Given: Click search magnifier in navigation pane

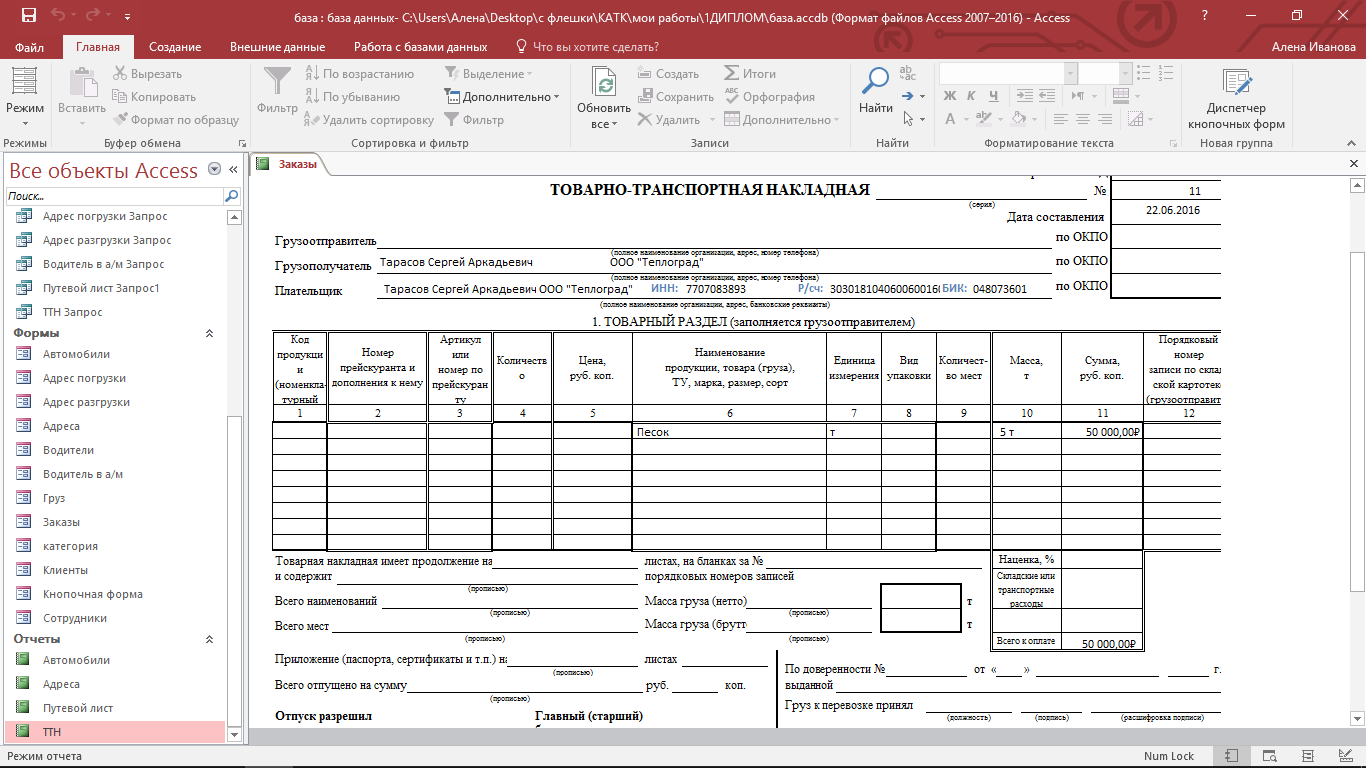Looking at the screenshot, I should [231, 196].
